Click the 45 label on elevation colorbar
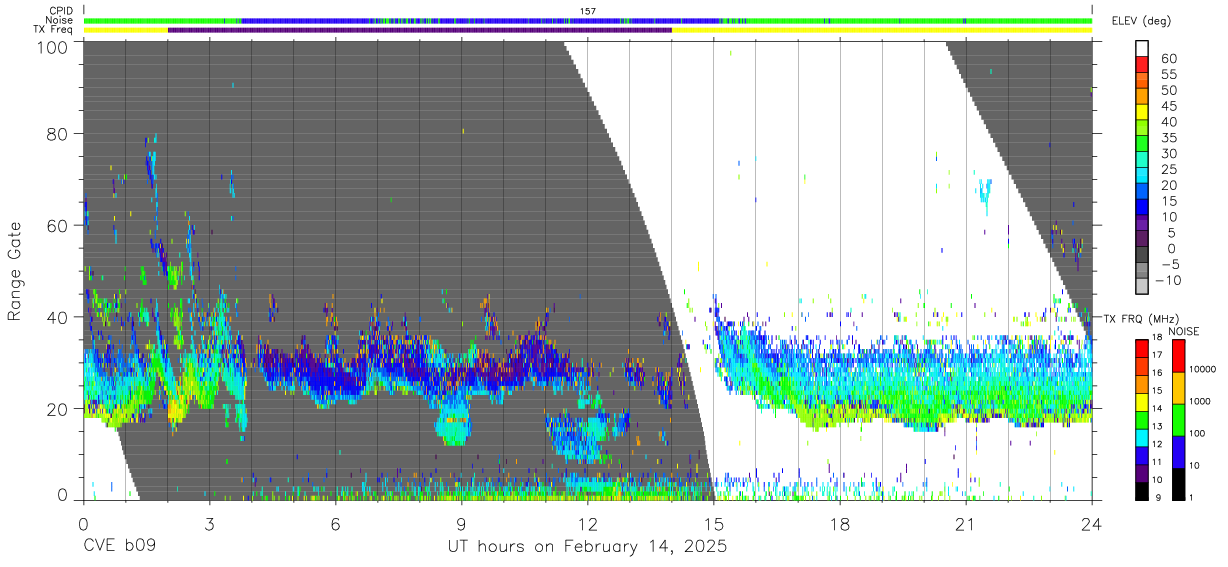 click(x=1168, y=106)
